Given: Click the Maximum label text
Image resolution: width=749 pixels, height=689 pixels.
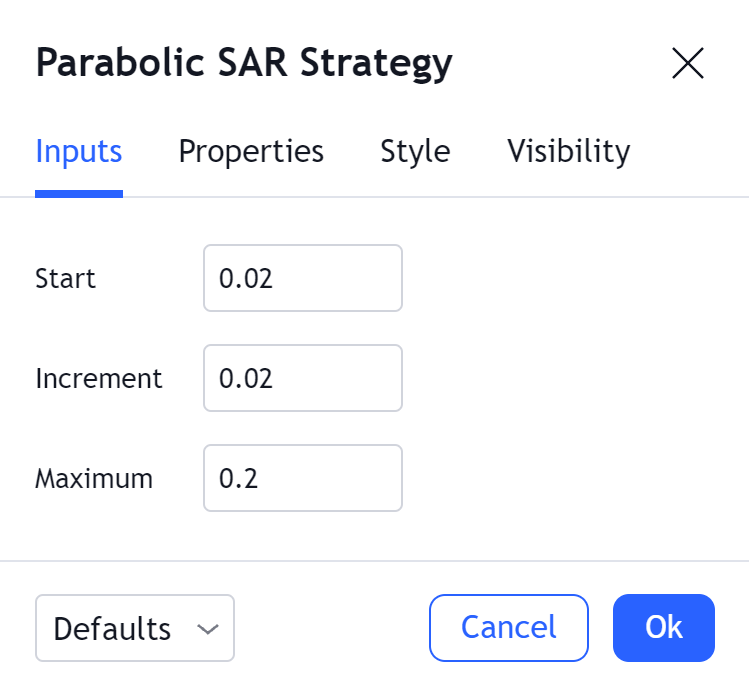Looking at the screenshot, I should (94, 478).
